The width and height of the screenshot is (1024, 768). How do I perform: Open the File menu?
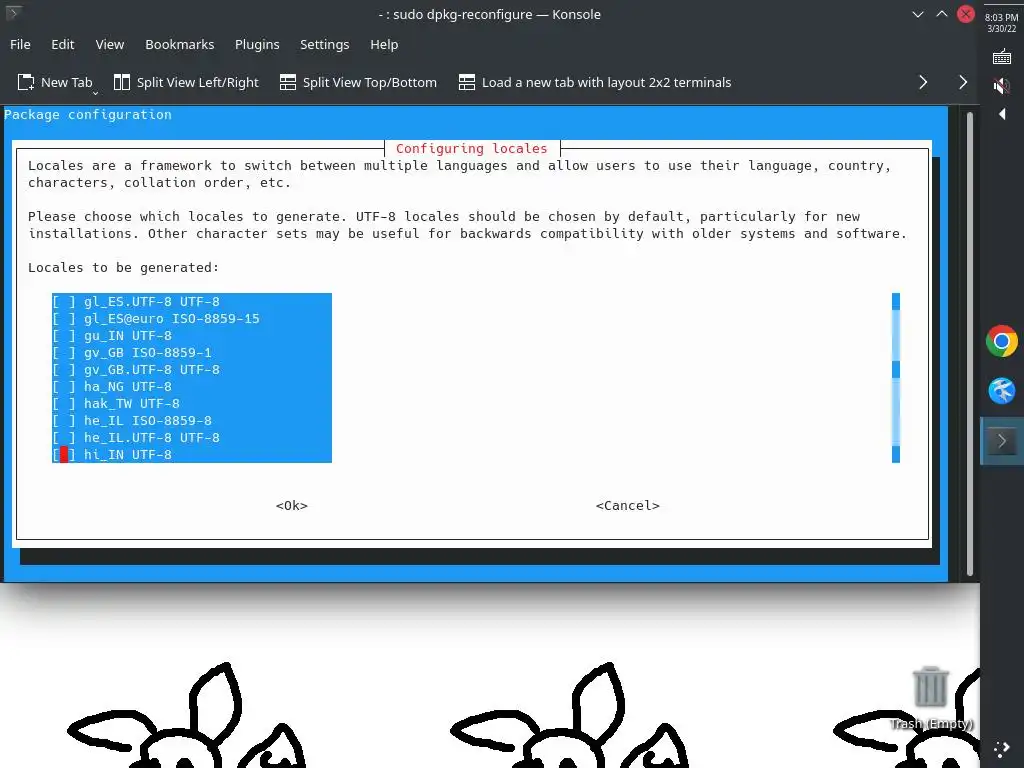pos(20,44)
